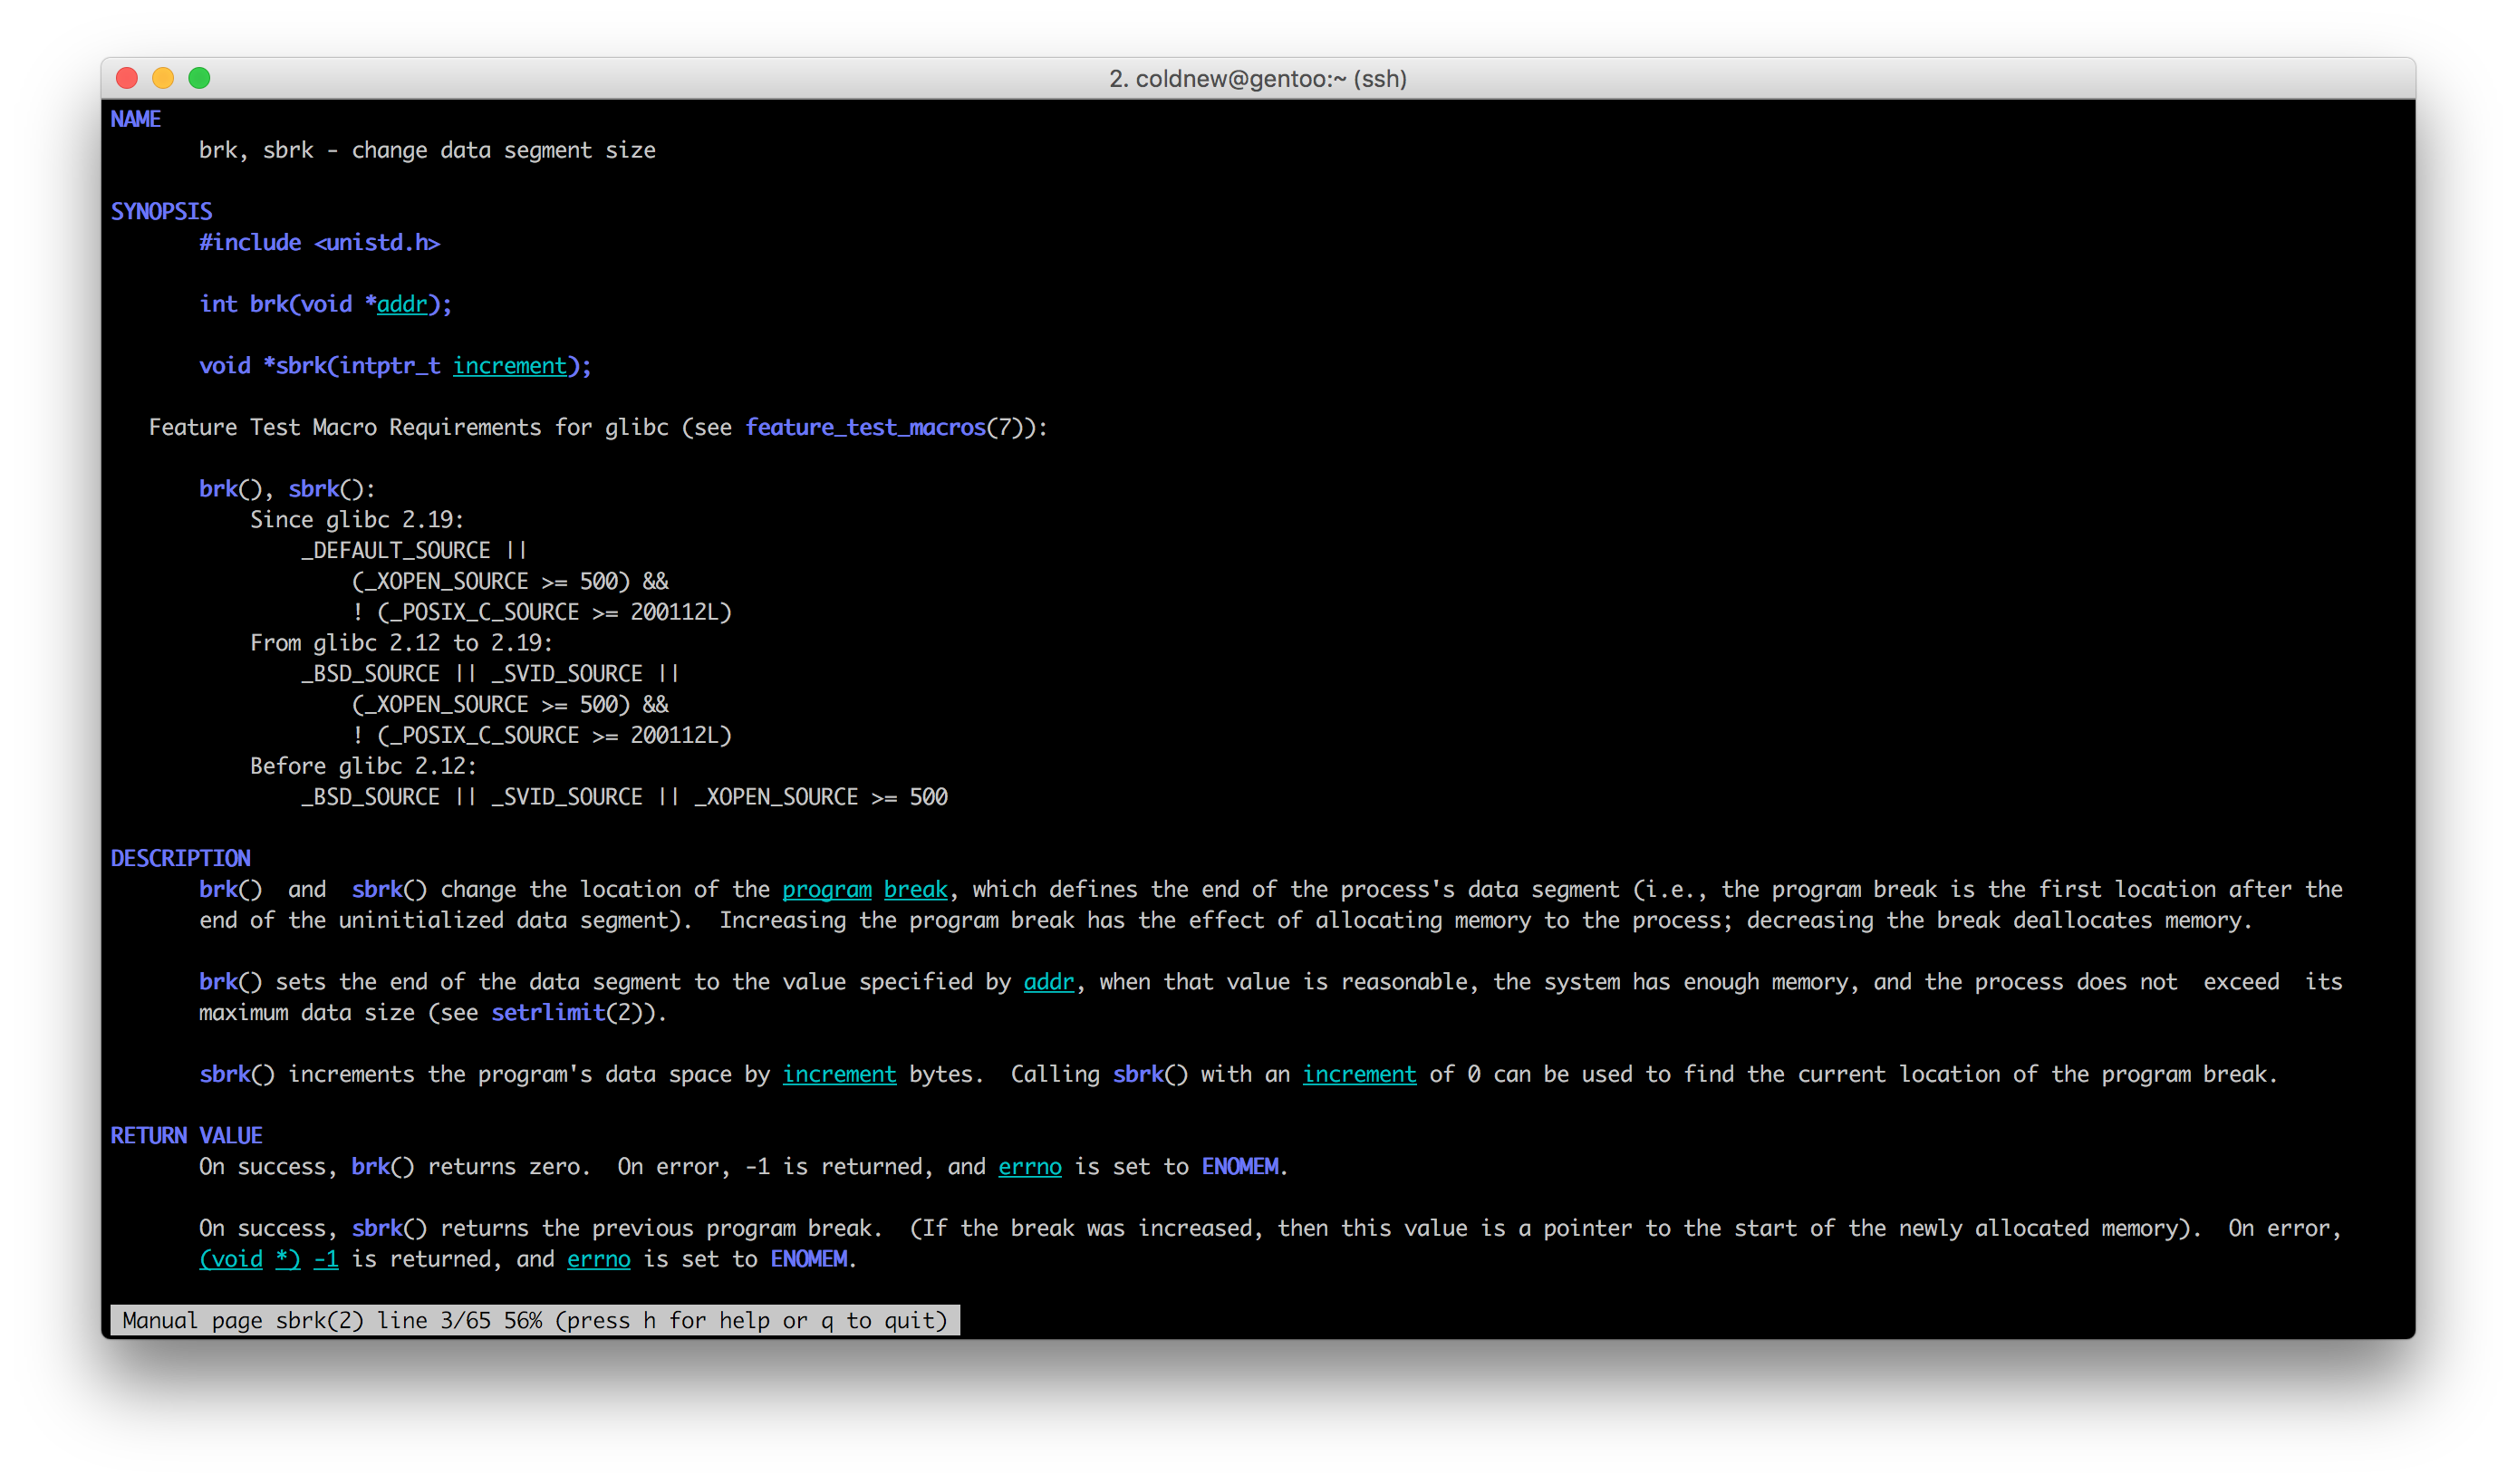The width and height of the screenshot is (2517, 1484).
Task: Click the 'feature_test_macros' reference
Action: pos(865,427)
